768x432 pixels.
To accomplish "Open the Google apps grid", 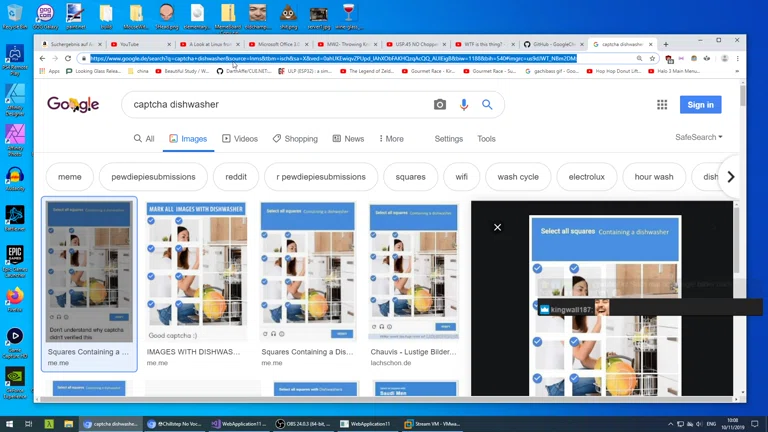I will click(x=662, y=105).
